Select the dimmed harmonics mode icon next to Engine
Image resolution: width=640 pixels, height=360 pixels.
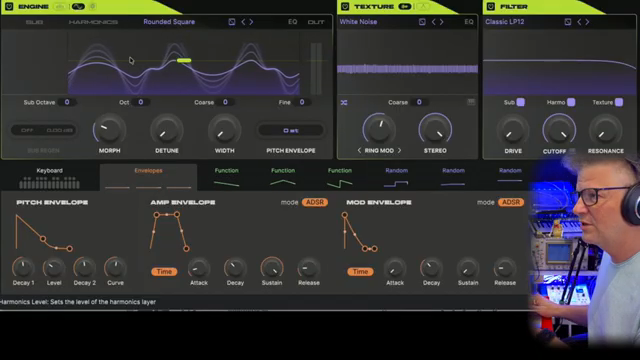(x=60, y=7)
